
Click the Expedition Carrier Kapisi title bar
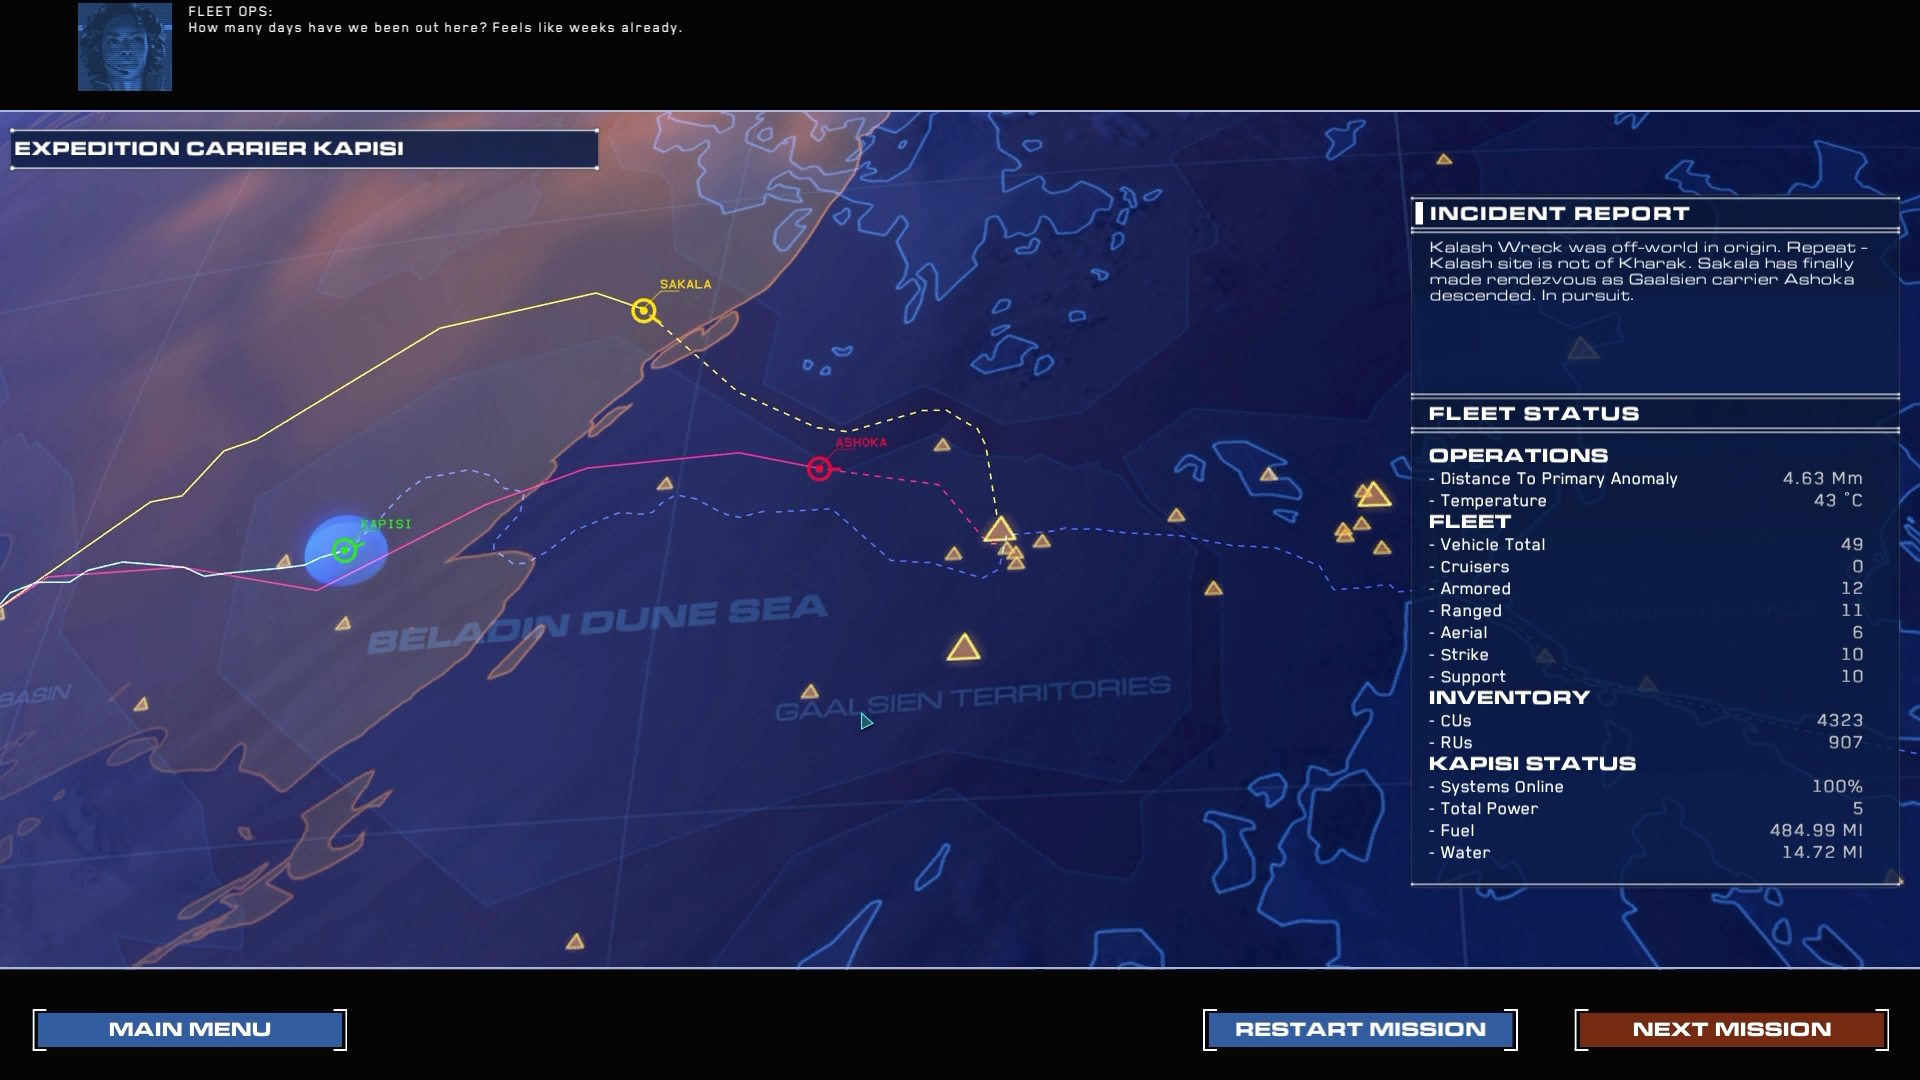coord(304,149)
